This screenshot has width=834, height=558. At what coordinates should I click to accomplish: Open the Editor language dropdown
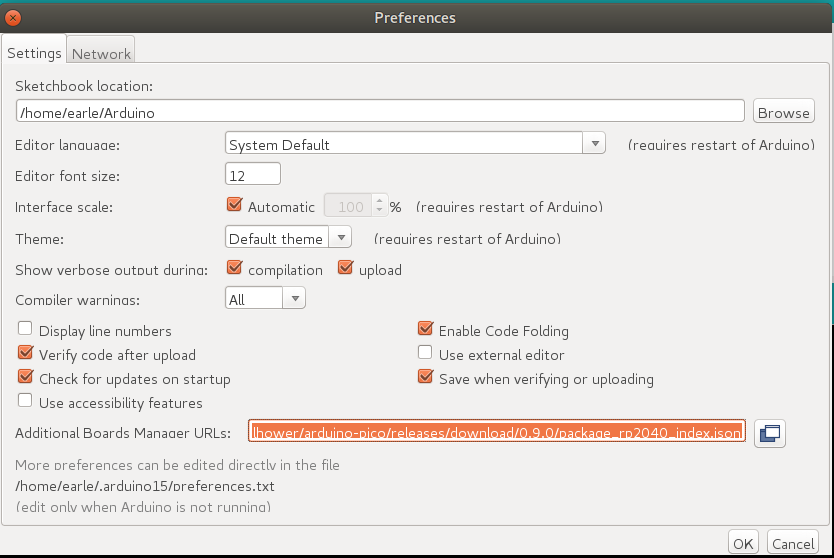tap(415, 144)
